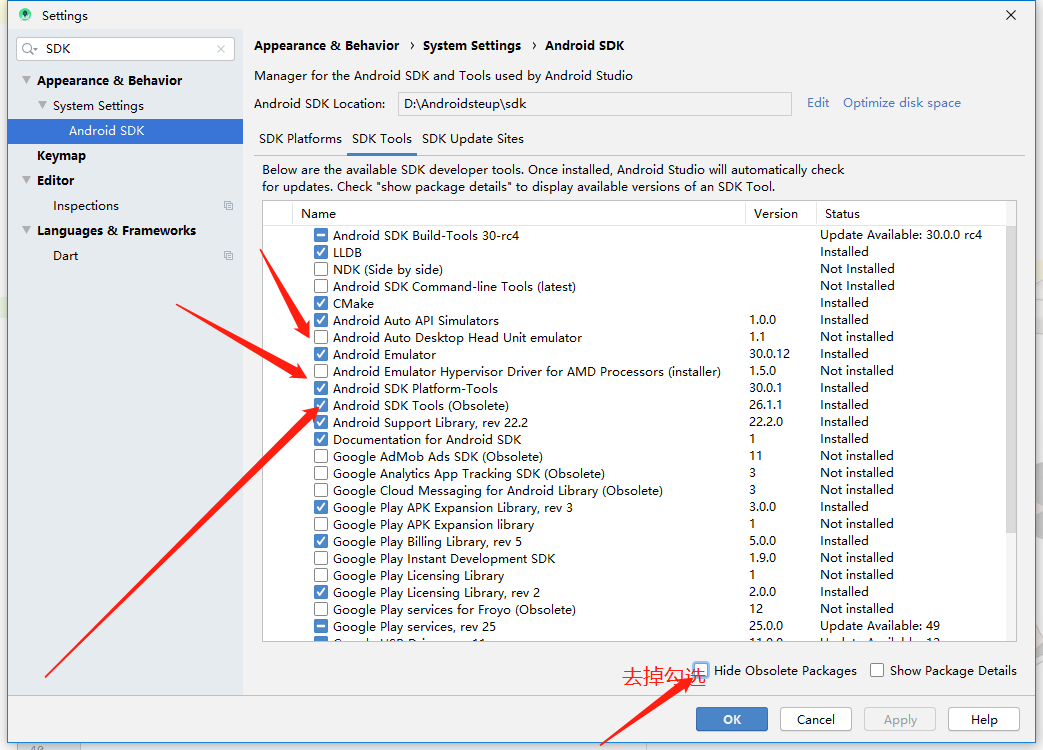Viewport: 1043px width, 750px height.
Task: Switch to SDK Tools tab
Action: [x=382, y=138]
